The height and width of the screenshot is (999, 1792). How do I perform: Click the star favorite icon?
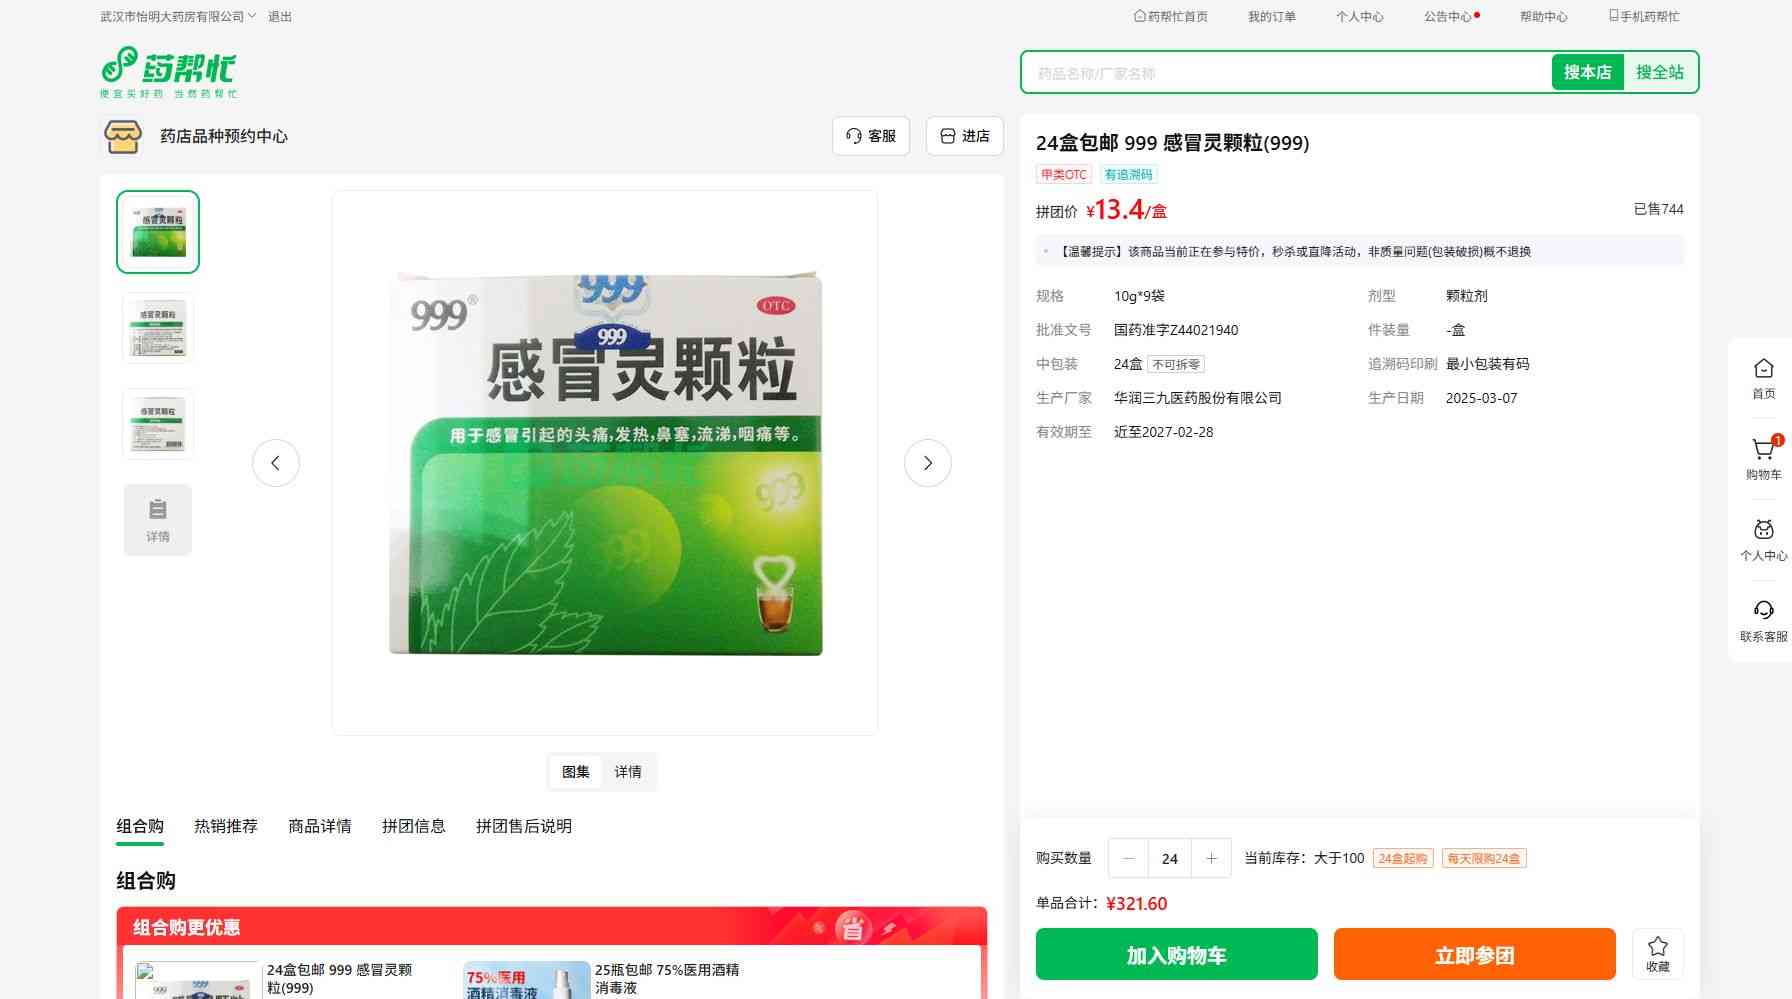coord(1657,947)
